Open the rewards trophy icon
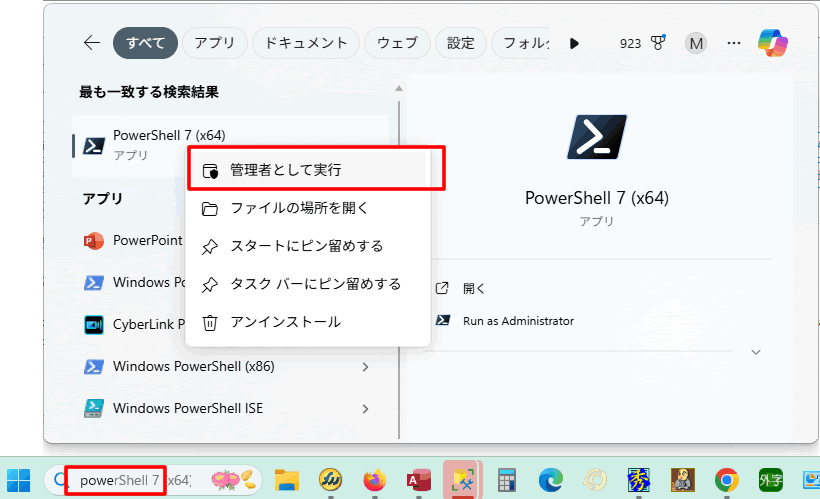The height and width of the screenshot is (499, 820). (x=658, y=42)
